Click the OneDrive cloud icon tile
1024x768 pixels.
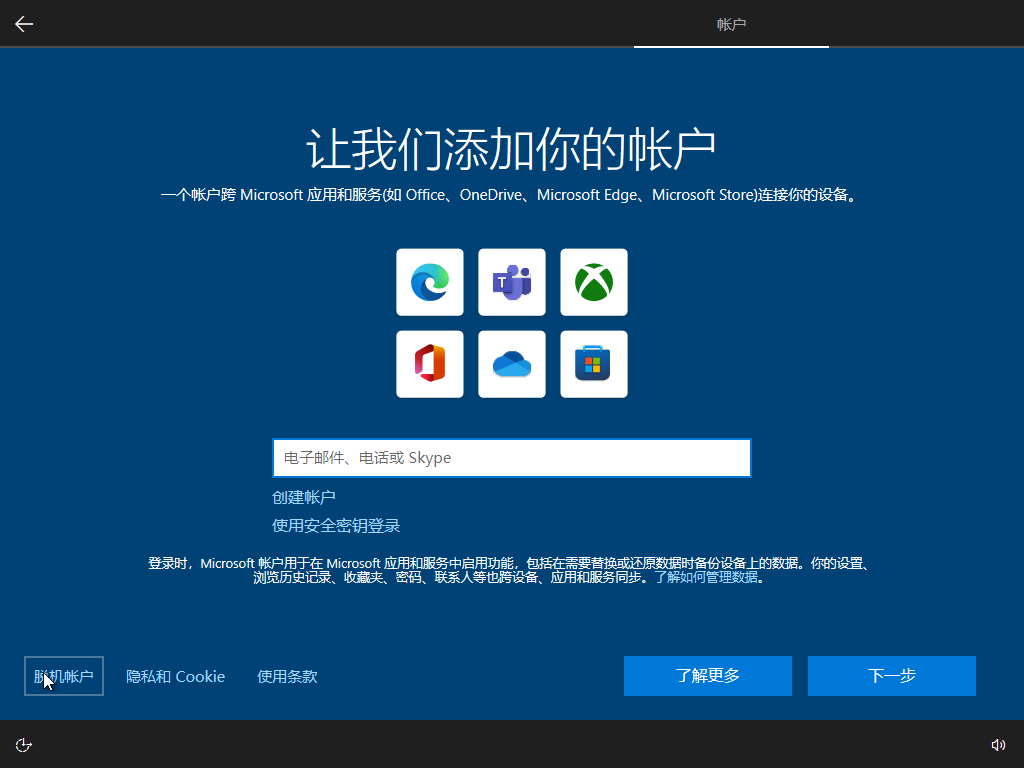pyautogui.click(x=512, y=364)
